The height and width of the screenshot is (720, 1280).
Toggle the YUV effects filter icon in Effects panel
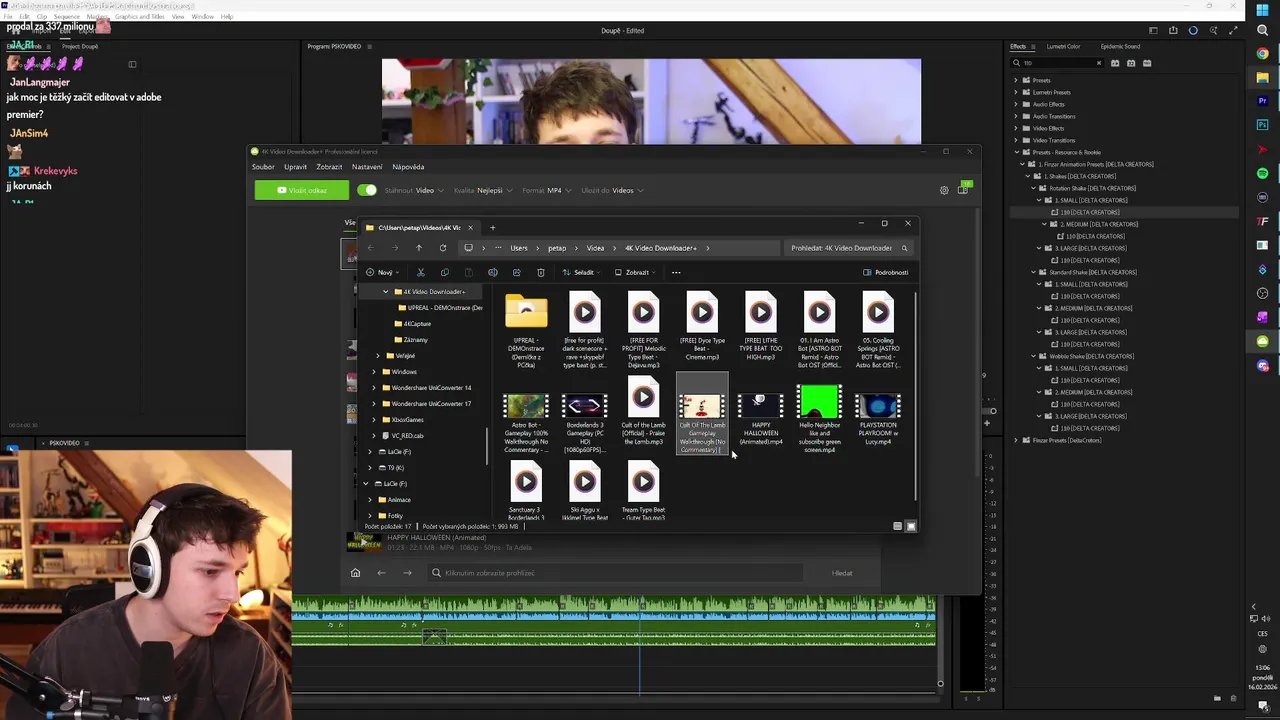coord(1146,63)
